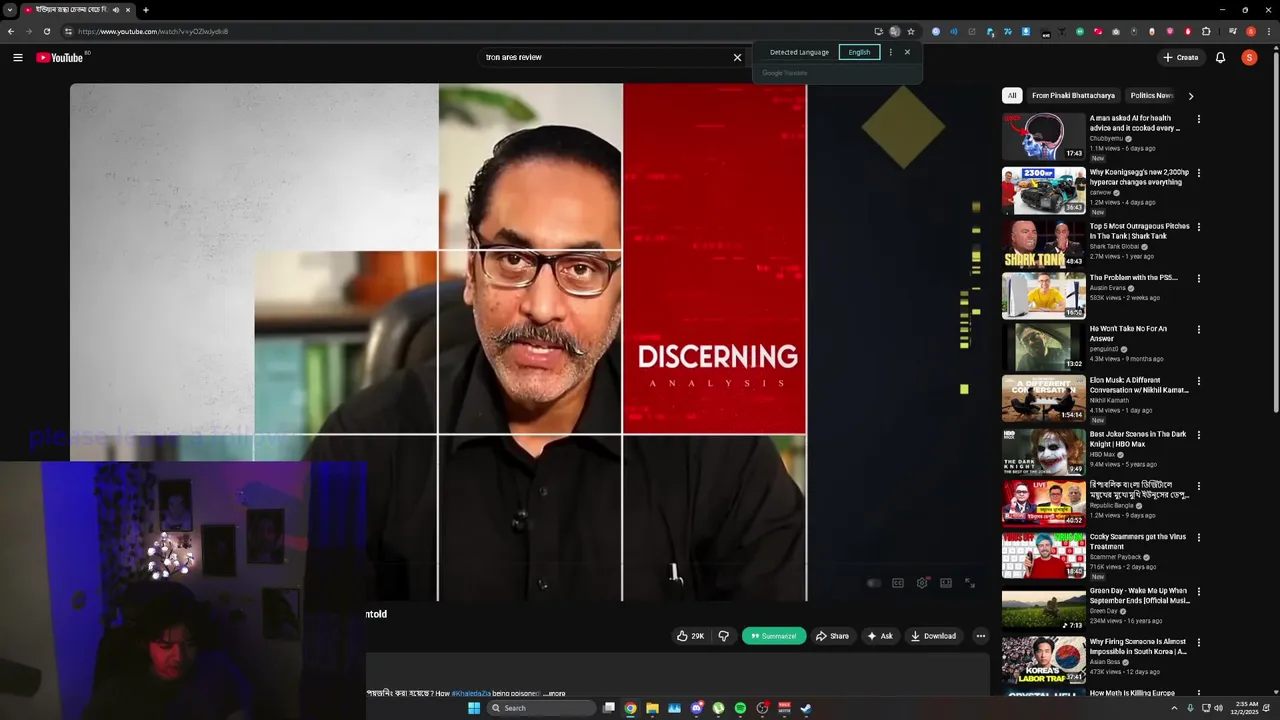Download the video

(x=933, y=636)
